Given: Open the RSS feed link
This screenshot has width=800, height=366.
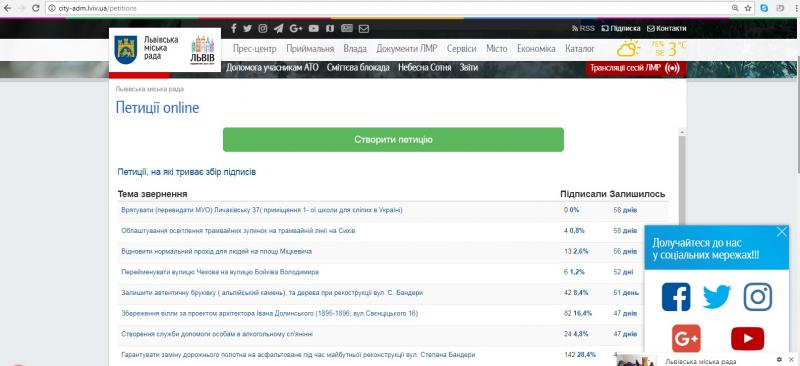Looking at the screenshot, I should pos(583,29).
